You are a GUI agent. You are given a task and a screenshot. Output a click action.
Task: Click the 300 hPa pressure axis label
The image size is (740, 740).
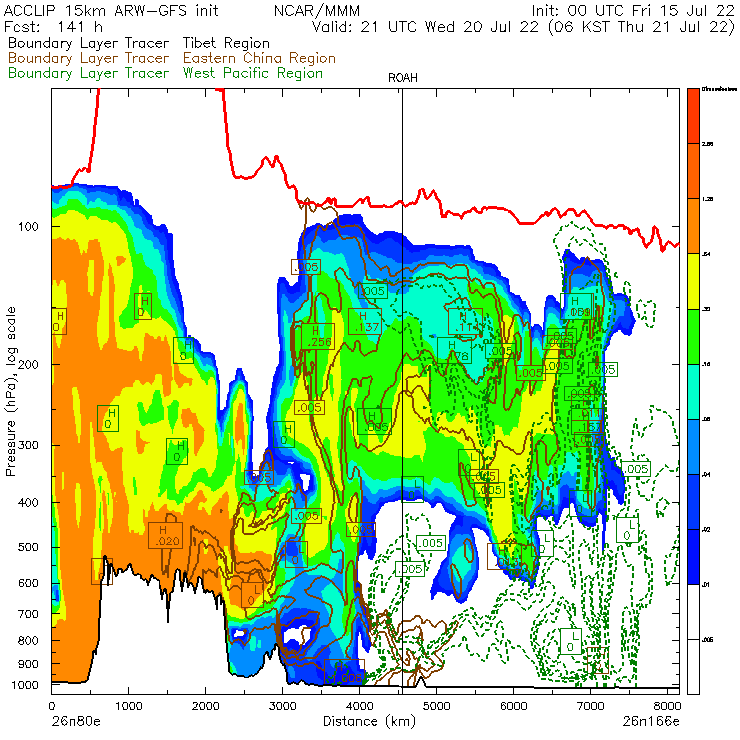tap(28, 445)
